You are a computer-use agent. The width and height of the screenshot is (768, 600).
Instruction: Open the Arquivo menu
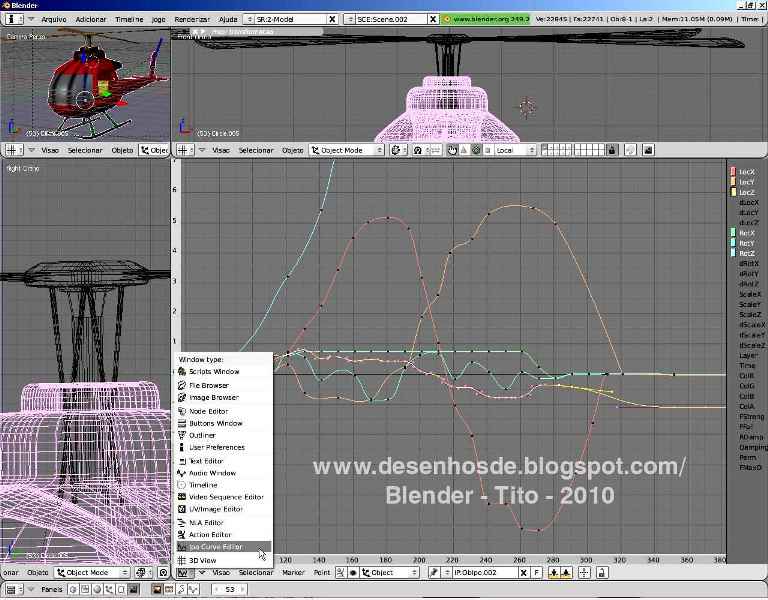54,20
